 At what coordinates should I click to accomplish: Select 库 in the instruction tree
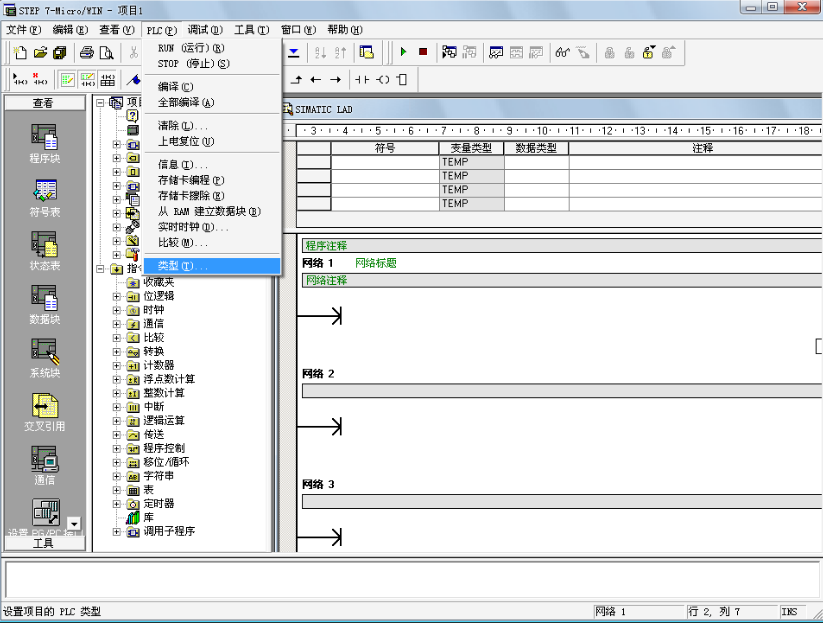click(149, 518)
